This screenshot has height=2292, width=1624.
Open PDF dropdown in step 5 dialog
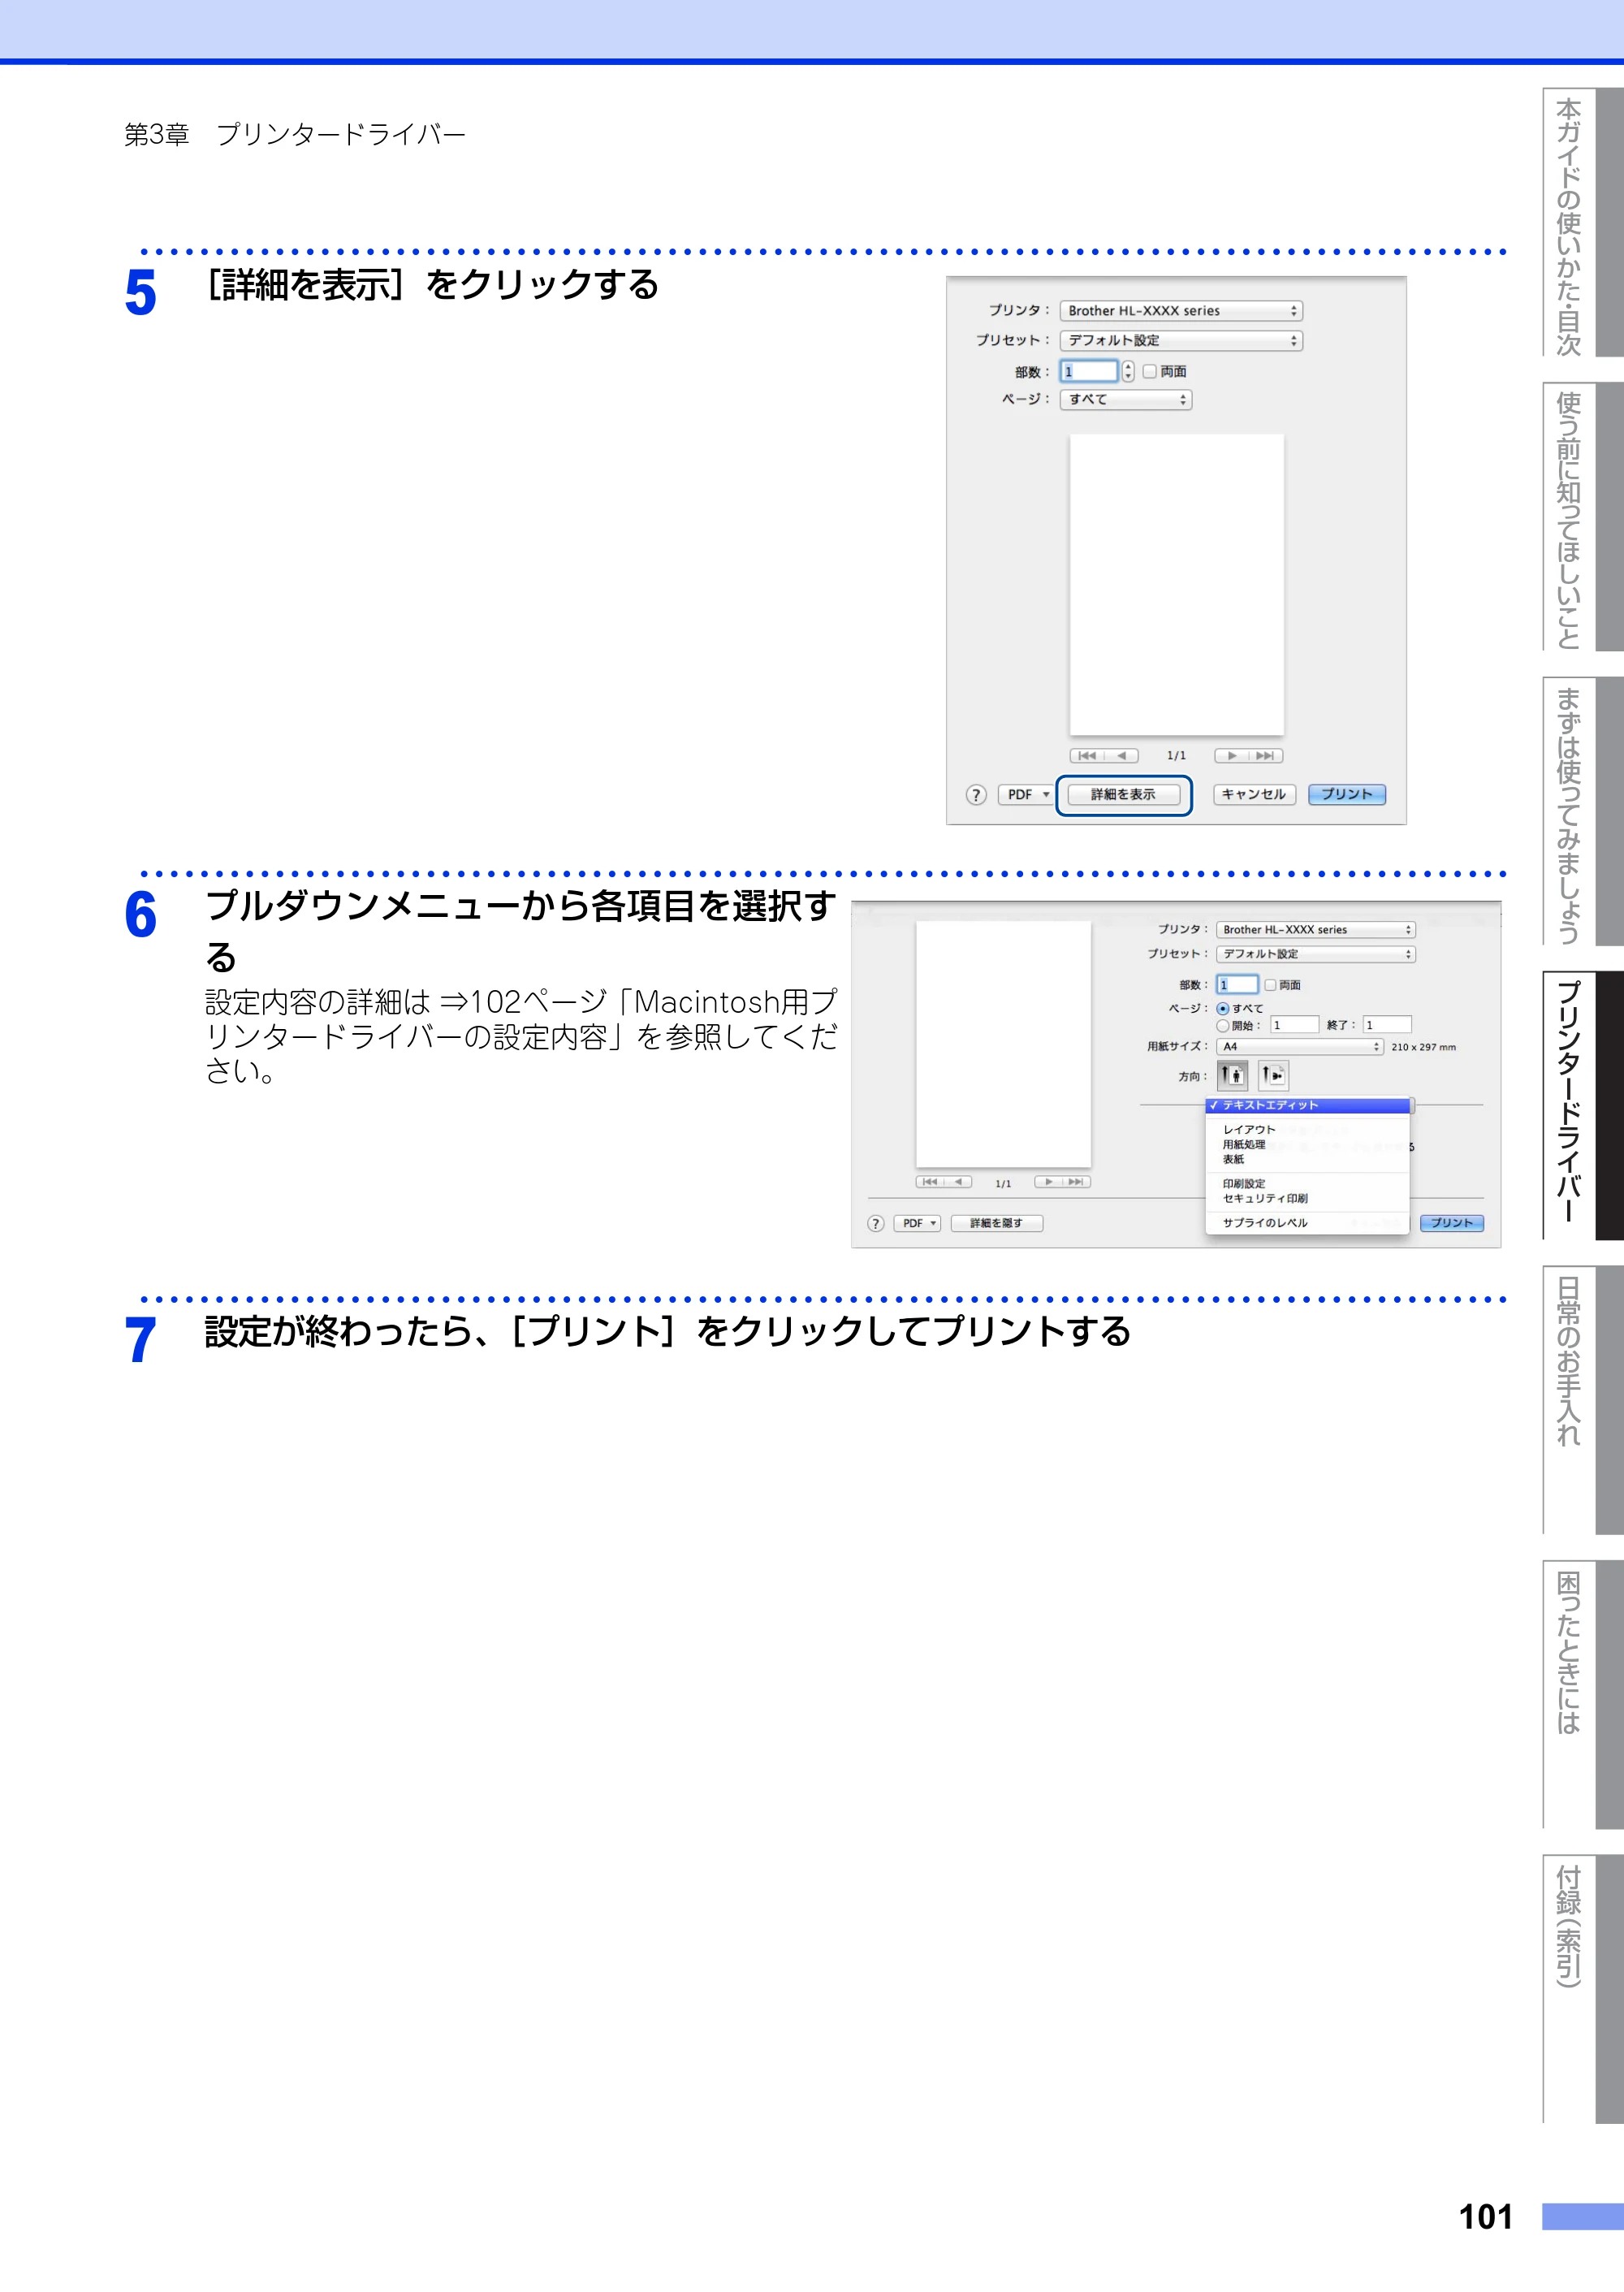click(x=1027, y=795)
